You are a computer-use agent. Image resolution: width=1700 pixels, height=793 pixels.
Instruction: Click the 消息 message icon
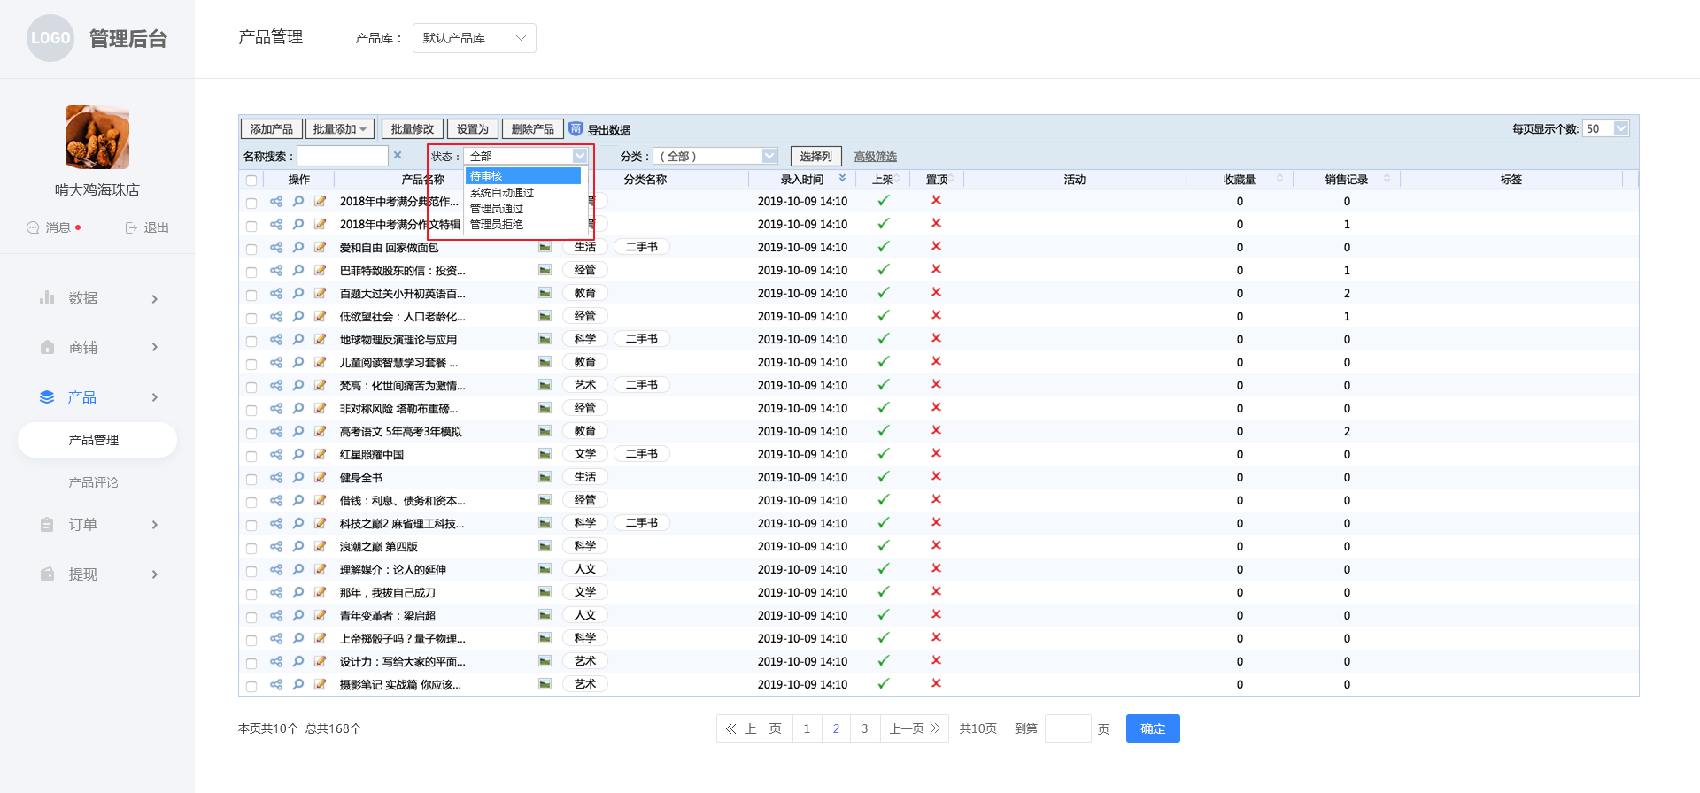[33, 227]
